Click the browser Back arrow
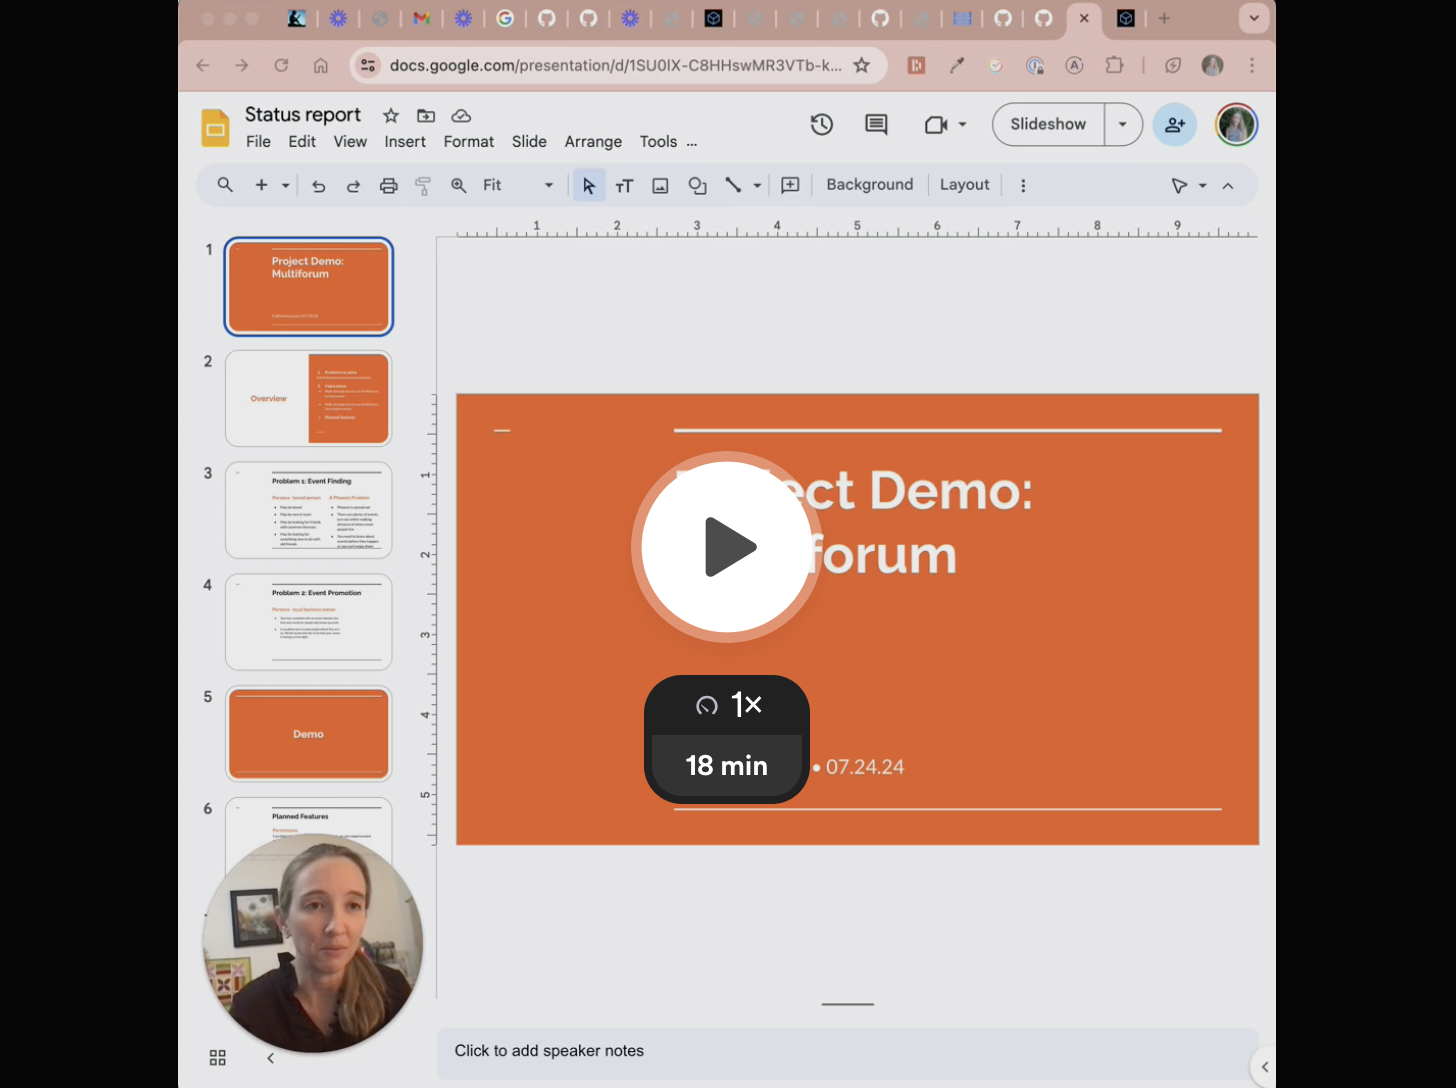The height and width of the screenshot is (1088, 1456). tap(203, 65)
